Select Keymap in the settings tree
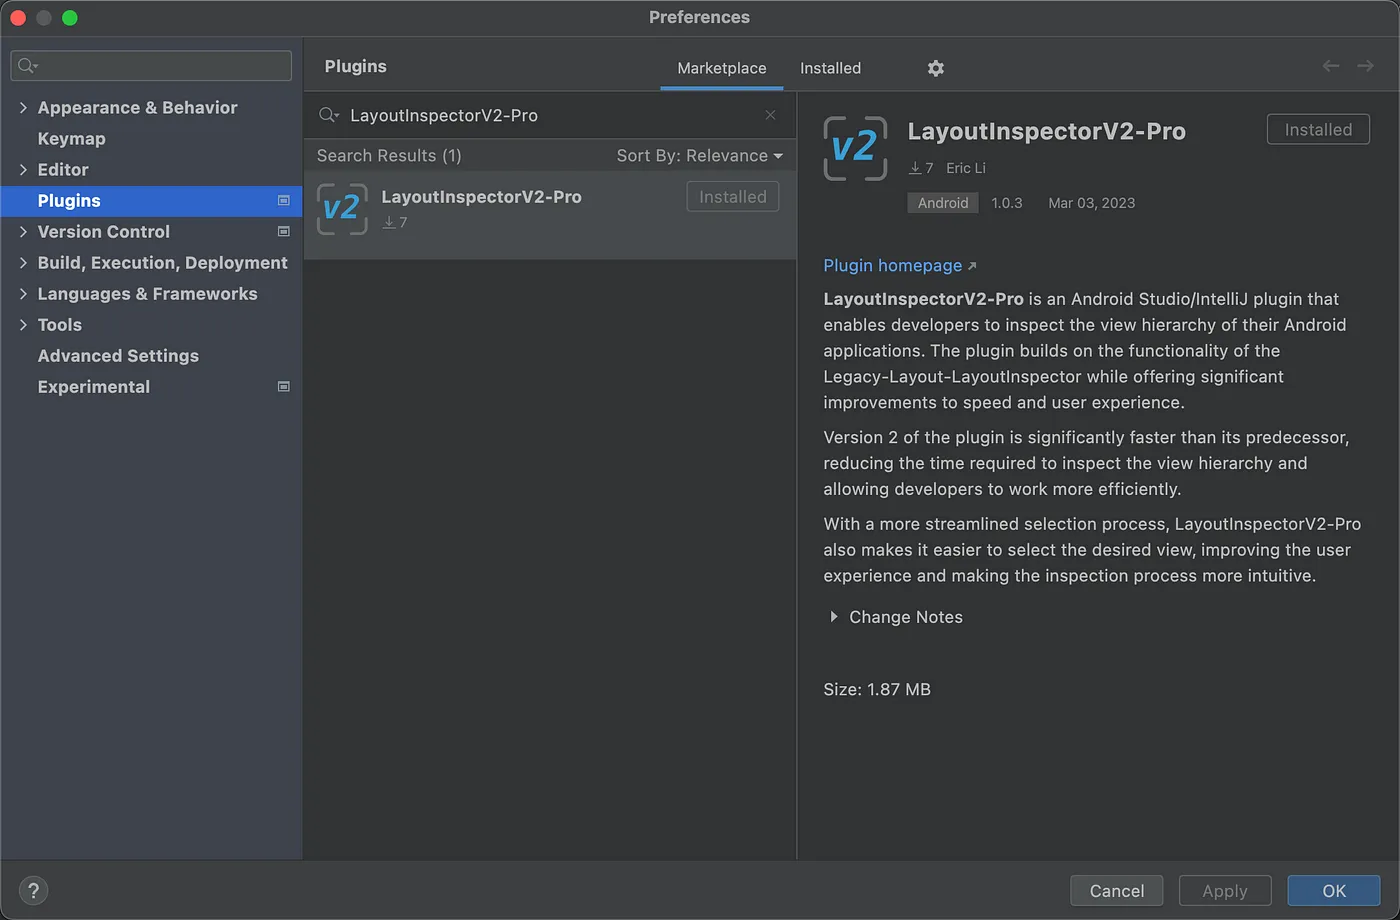 [x=71, y=139]
